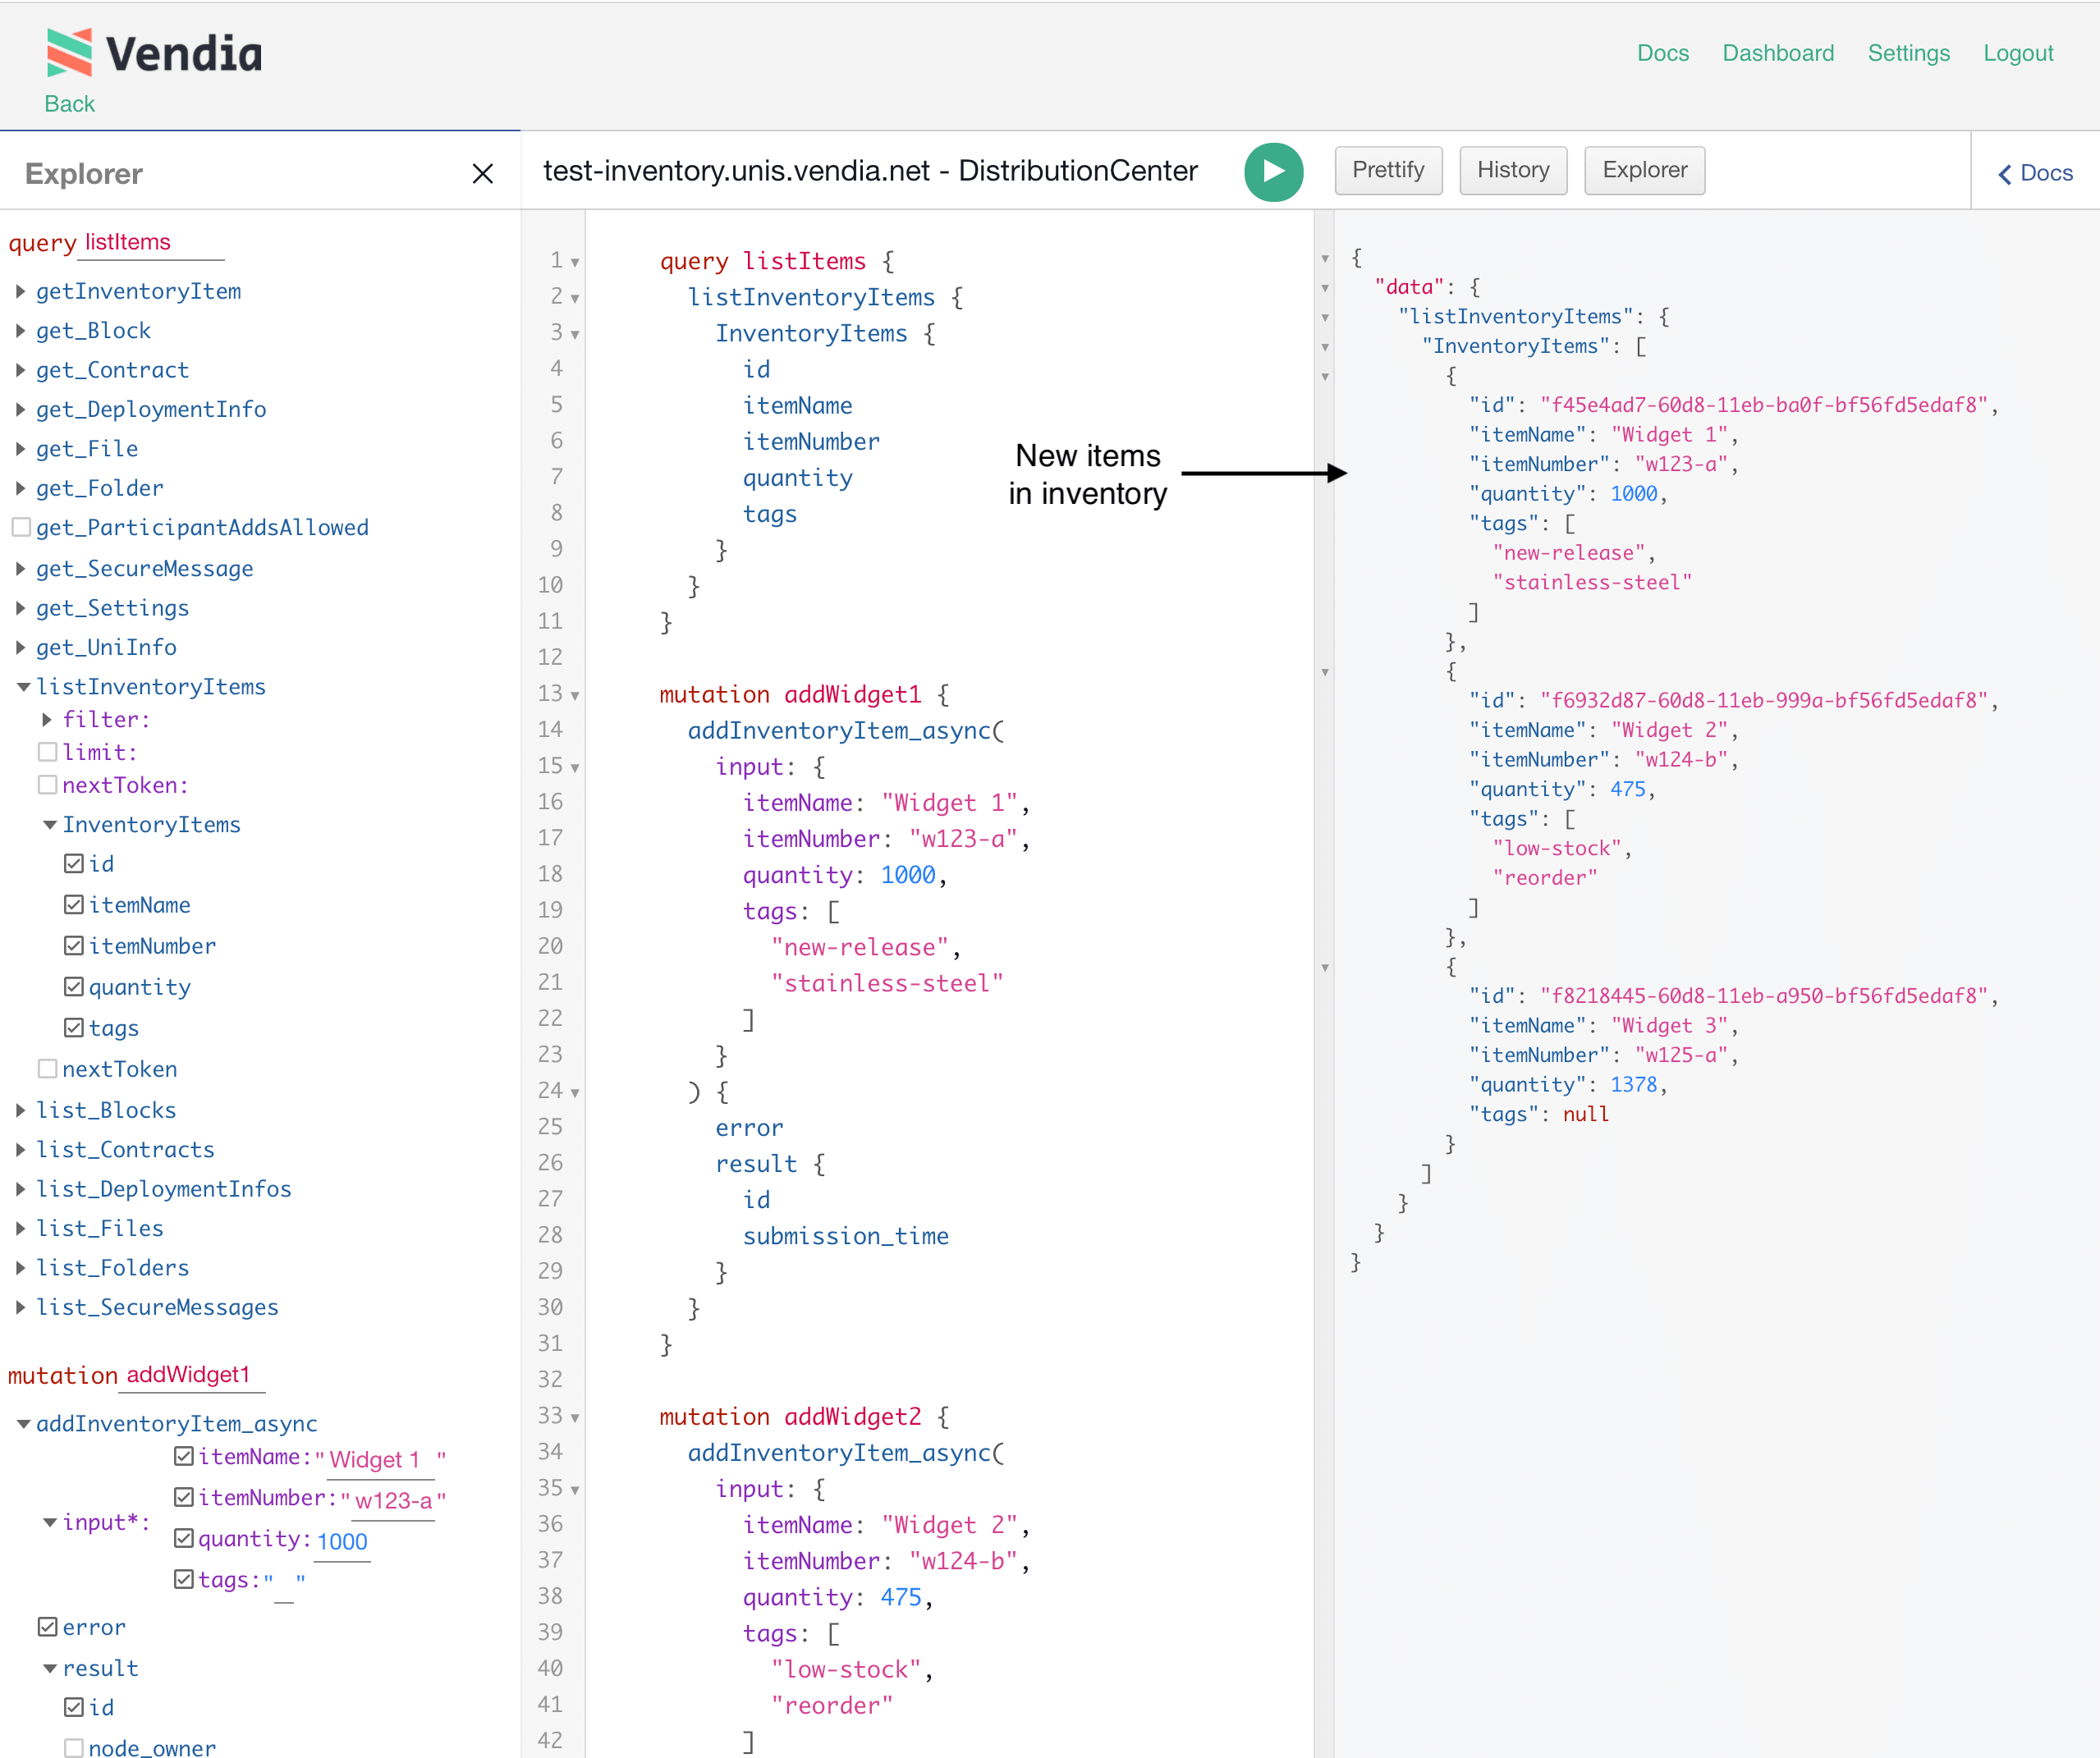Click the Vendia logo
The image size is (2100, 1758).
154,52
